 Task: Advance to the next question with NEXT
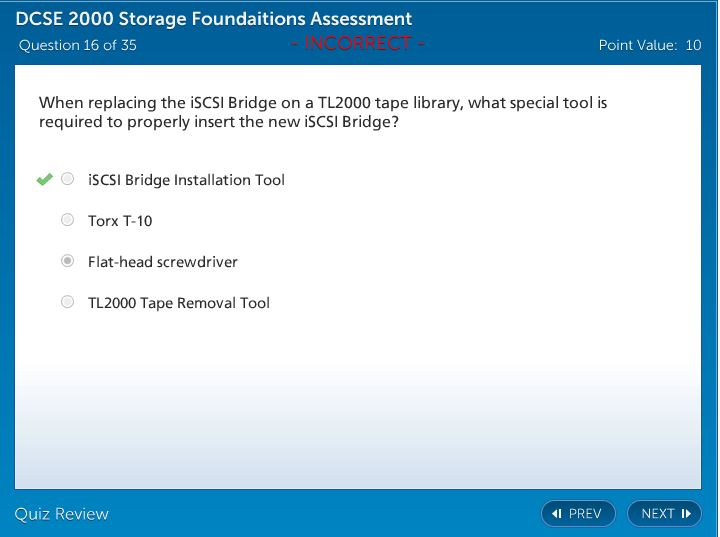pyautogui.click(x=664, y=514)
